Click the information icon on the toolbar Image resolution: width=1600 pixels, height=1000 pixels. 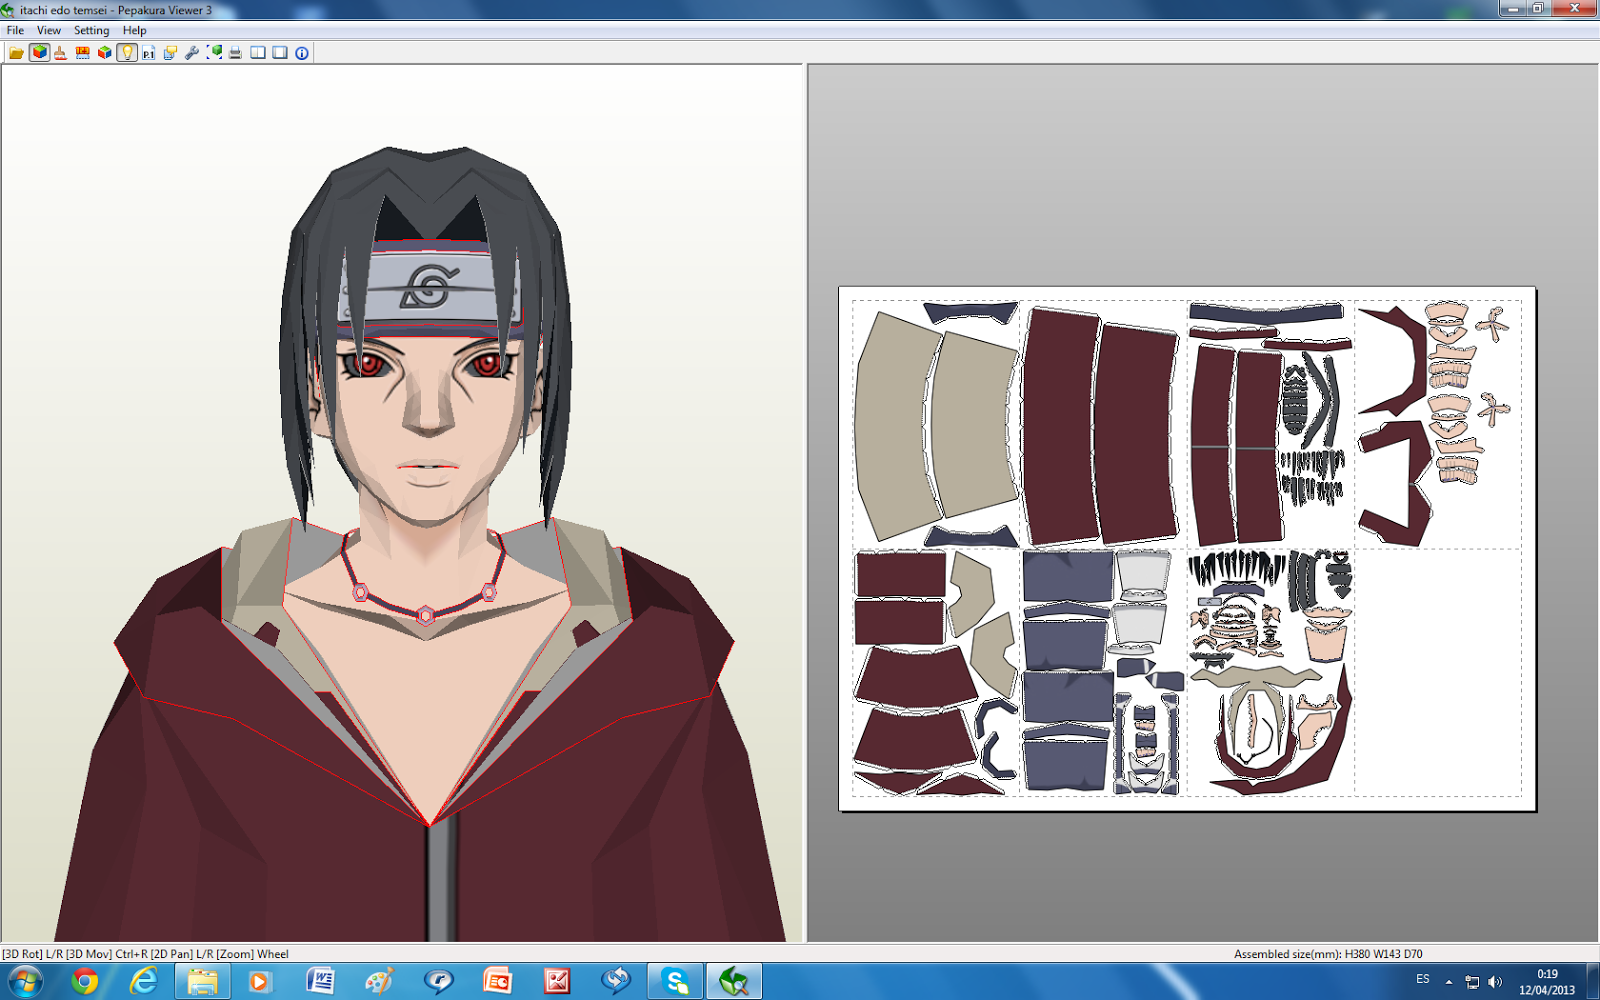[x=300, y=53]
